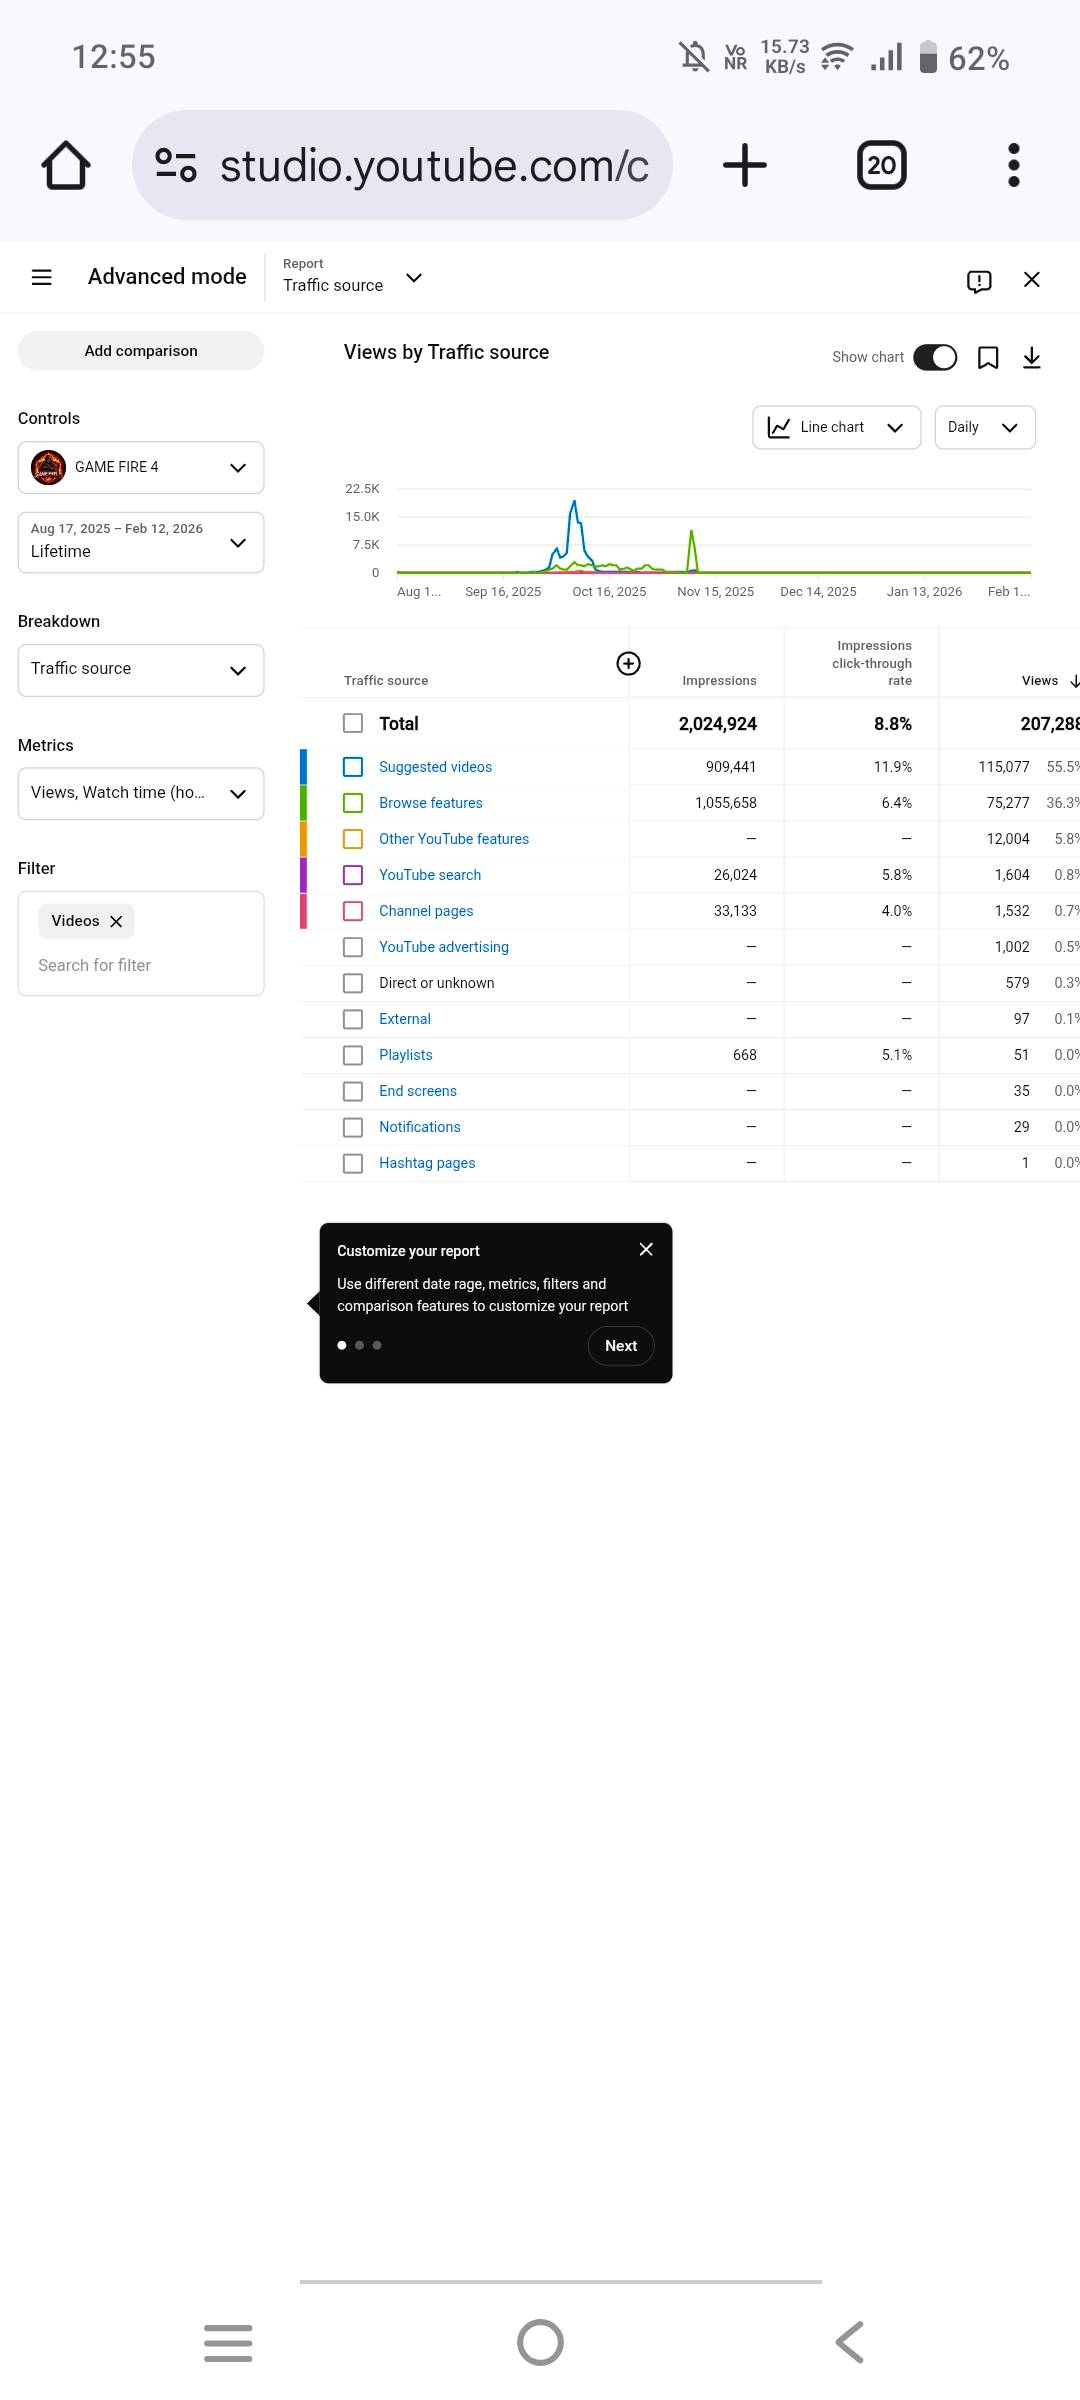
Task: Save report with the bookmark icon
Action: point(988,358)
